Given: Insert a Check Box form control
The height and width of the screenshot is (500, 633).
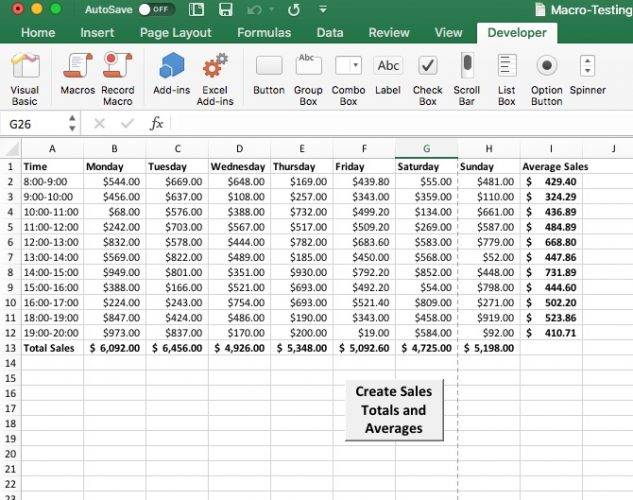Looking at the screenshot, I should (428, 78).
